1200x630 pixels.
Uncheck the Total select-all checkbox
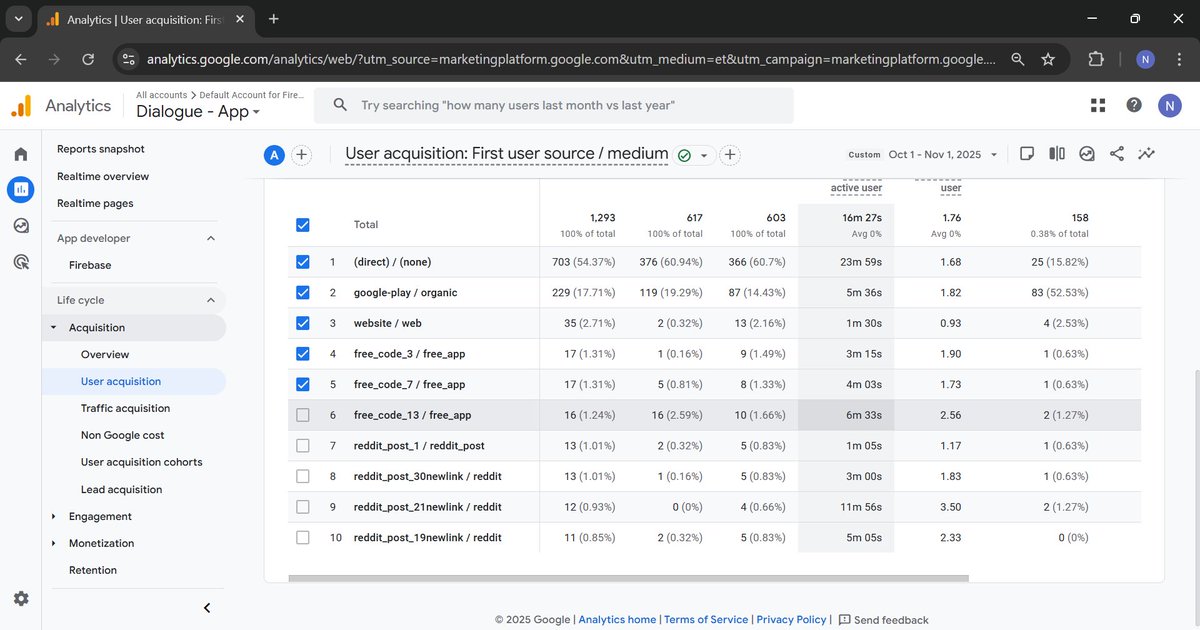[x=302, y=225]
